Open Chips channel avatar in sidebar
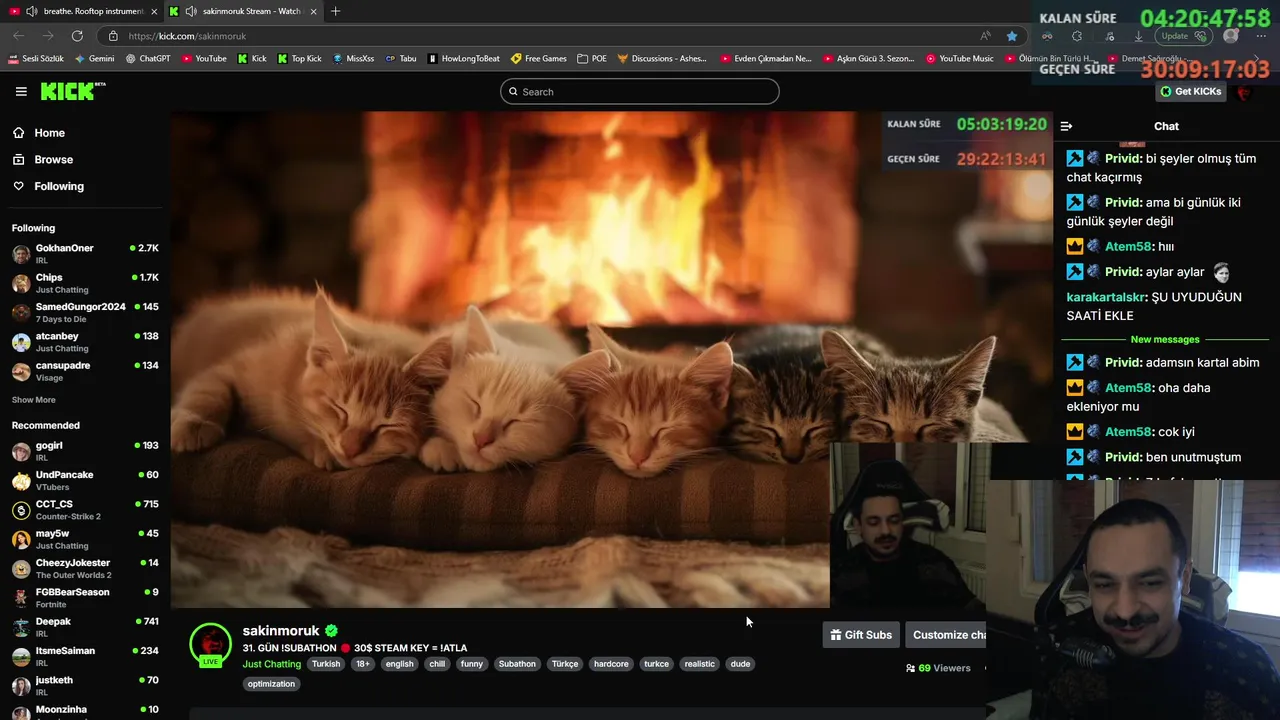This screenshot has width=1280, height=720. click(21, 283)
